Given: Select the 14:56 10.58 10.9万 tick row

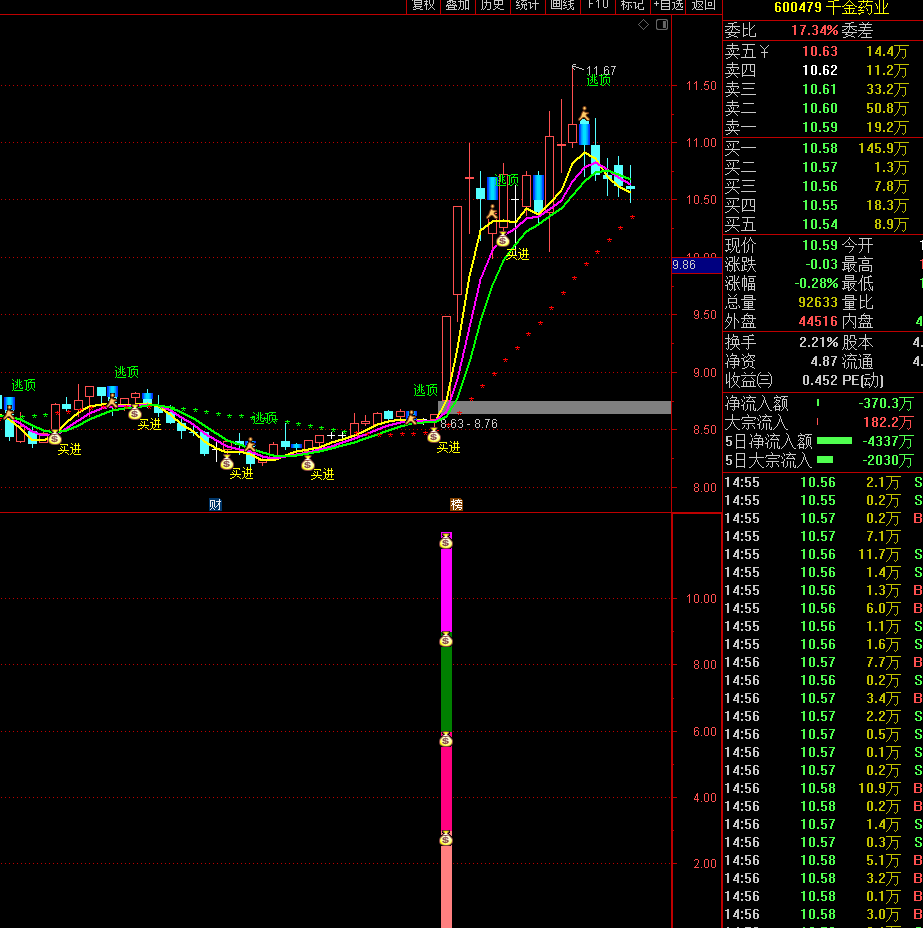Looking at the screenshot, I should [x=823, y=788].
